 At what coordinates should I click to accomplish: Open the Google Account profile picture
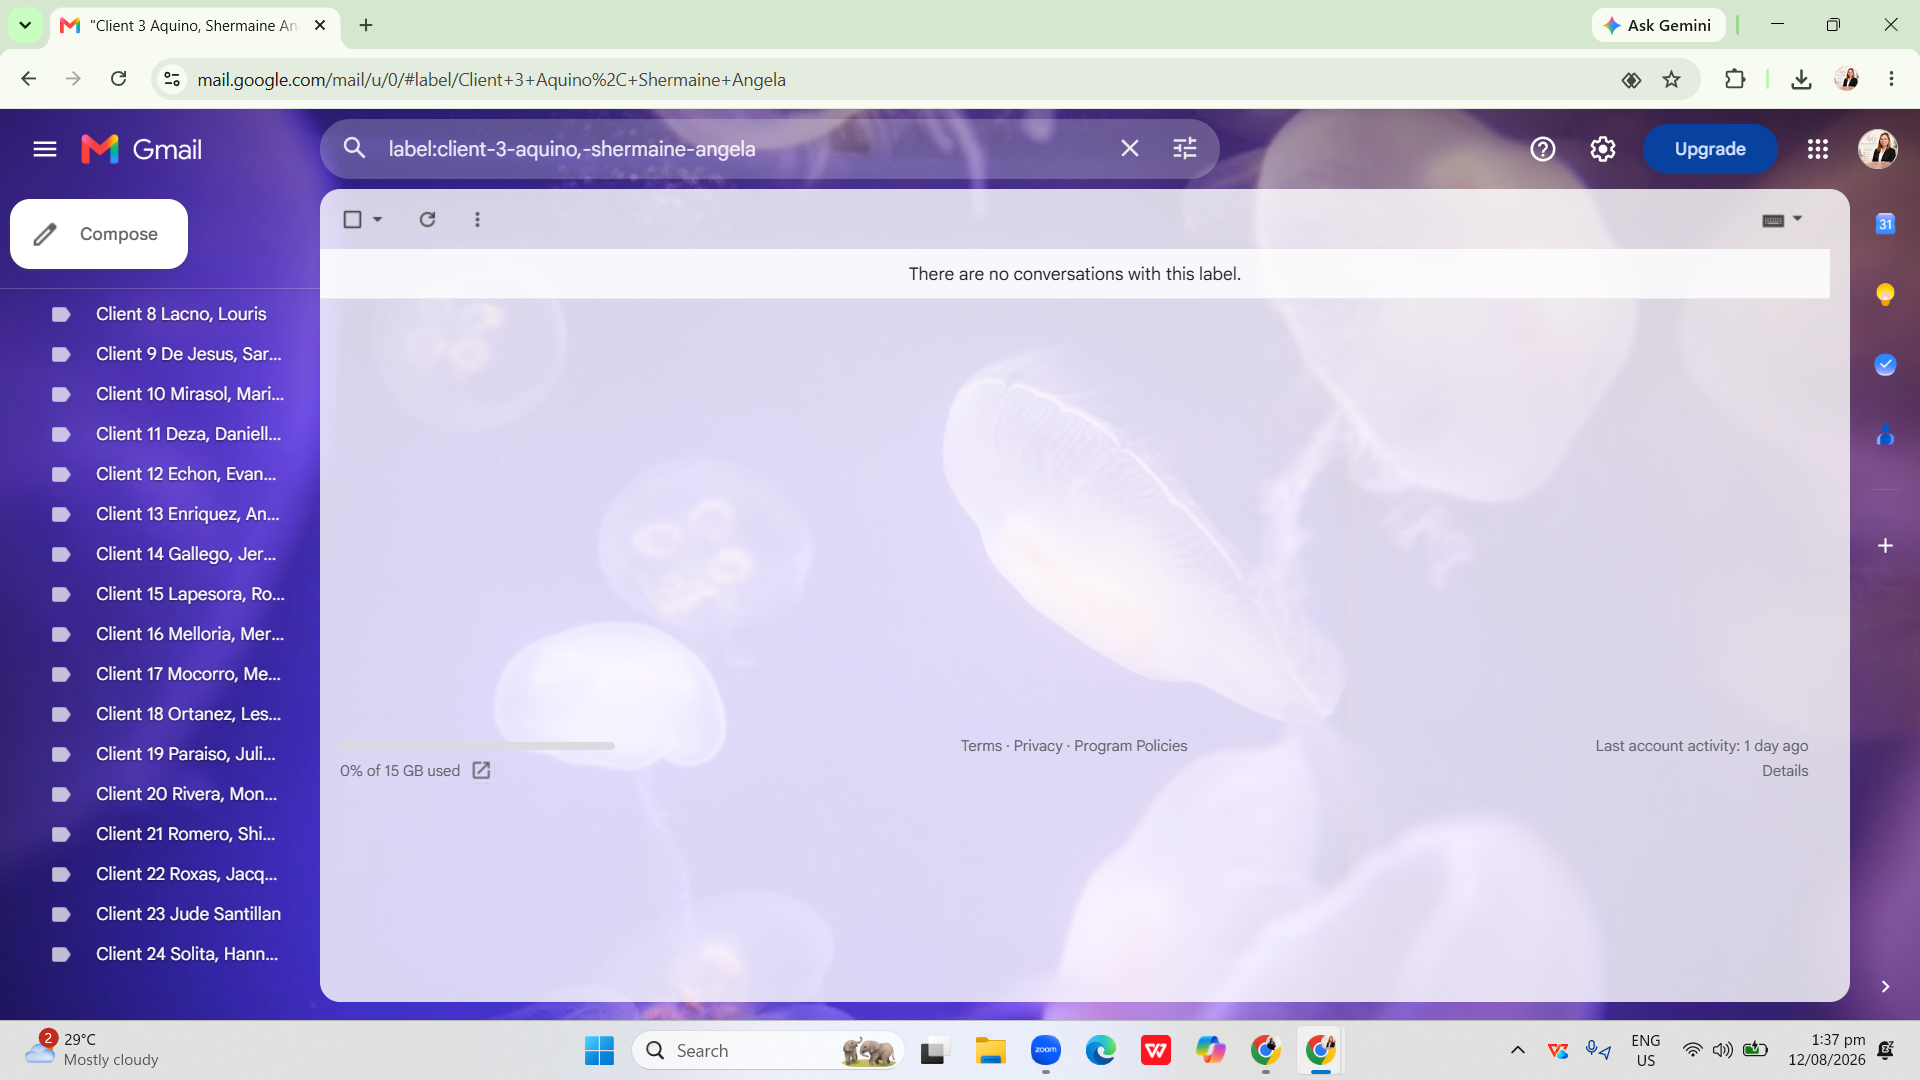(1878, 149)
